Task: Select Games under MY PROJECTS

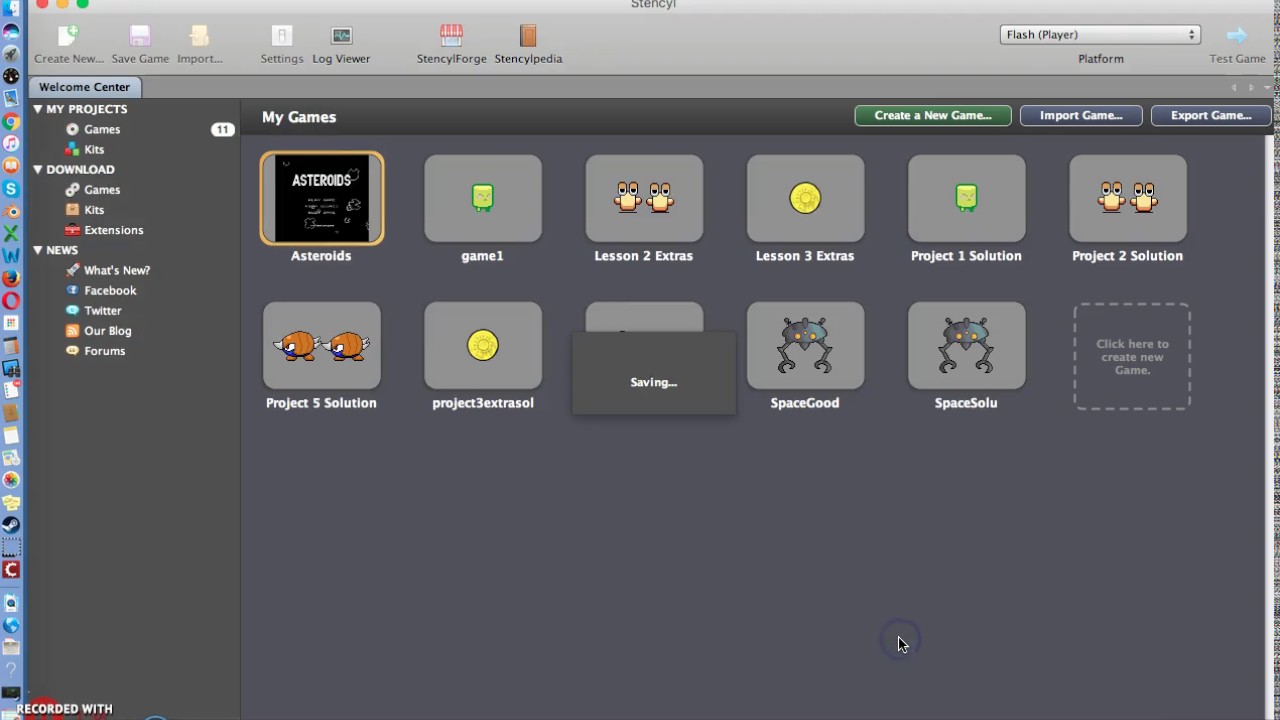Action: [102, 129]
